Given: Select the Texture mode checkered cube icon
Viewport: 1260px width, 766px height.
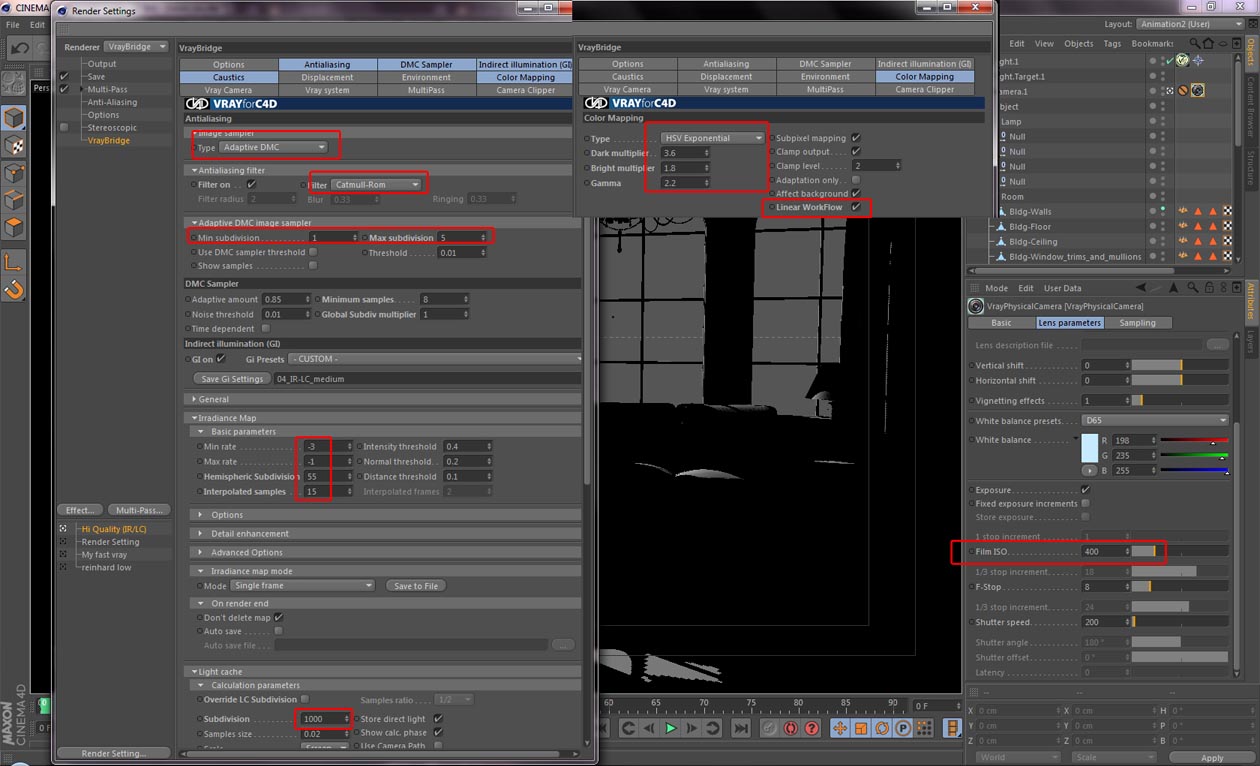Looking at the screenshot, I should pos(14,146).
